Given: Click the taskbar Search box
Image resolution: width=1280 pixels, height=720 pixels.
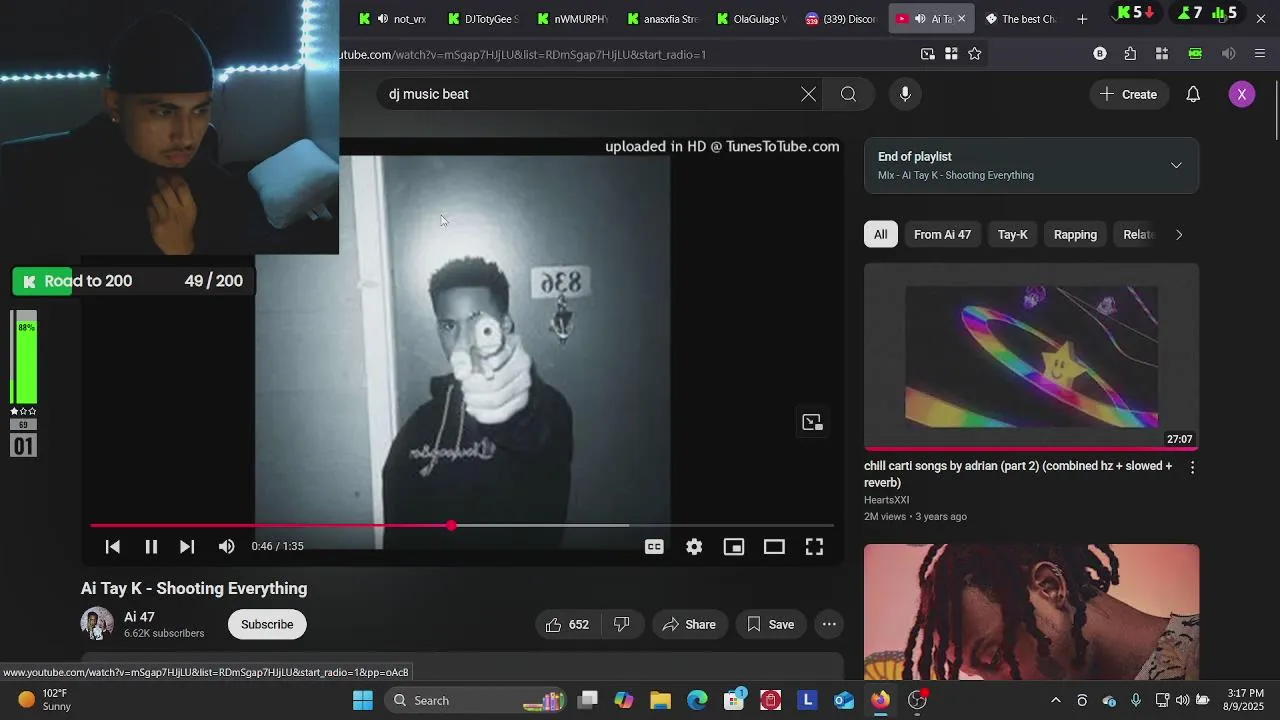Looking at the screenshot, I should (x=476, y=700).
